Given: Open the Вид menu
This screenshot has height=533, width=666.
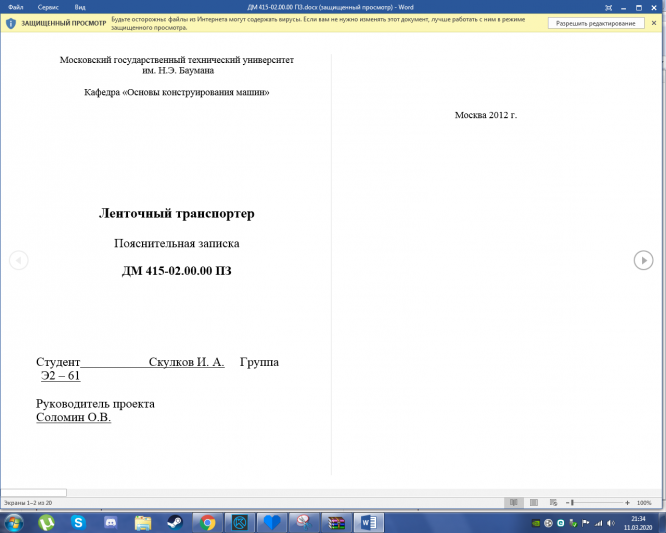Looking at the screenshot, I should 80,7.
